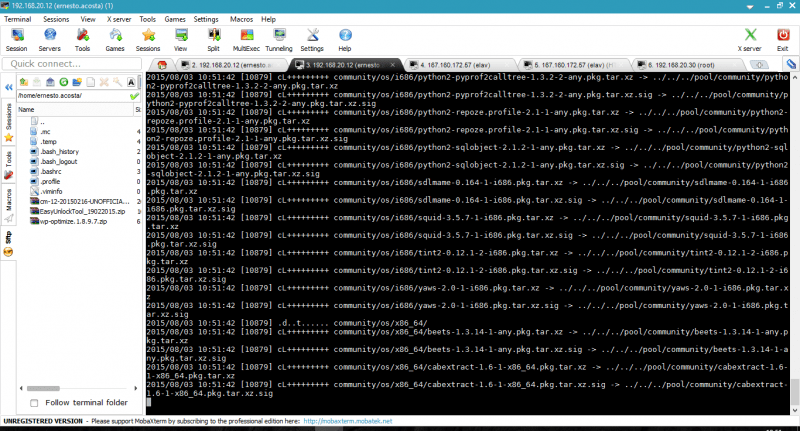Click the Split terminal icon
800x431 pixels.
coord(213,39)
